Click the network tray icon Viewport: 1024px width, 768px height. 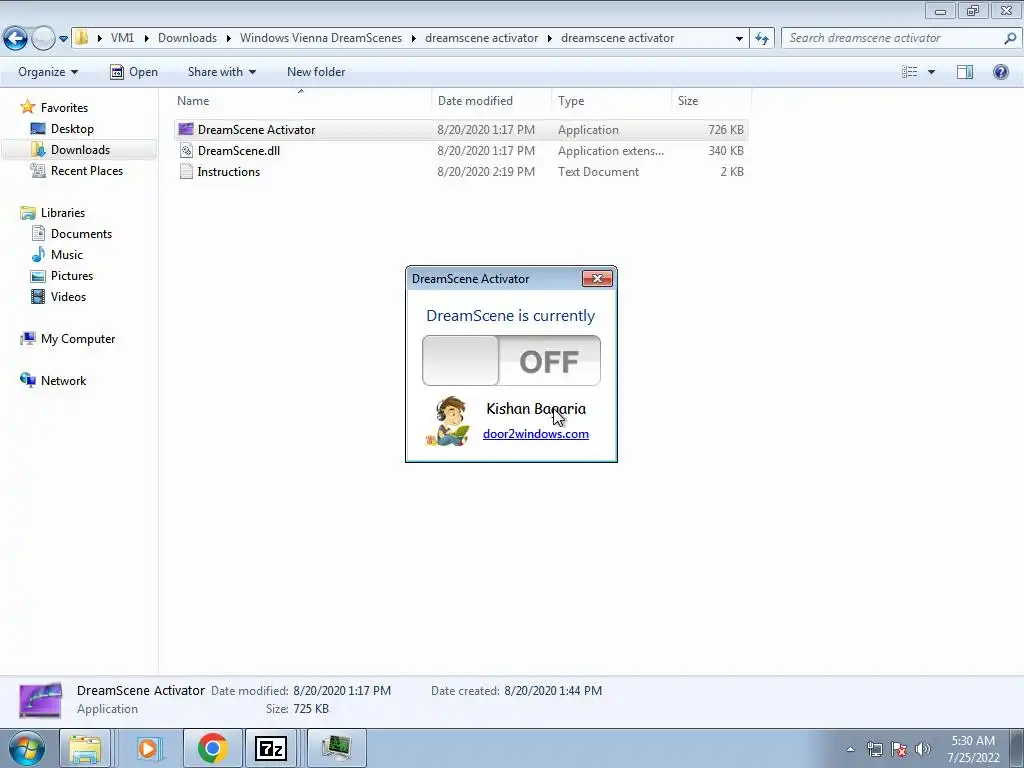874,749
